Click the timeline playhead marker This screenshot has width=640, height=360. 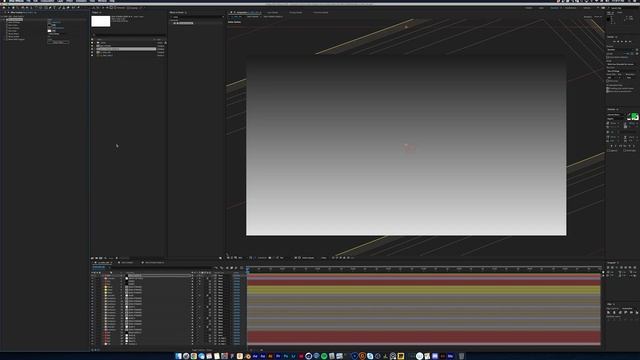(x=247, y=269)
